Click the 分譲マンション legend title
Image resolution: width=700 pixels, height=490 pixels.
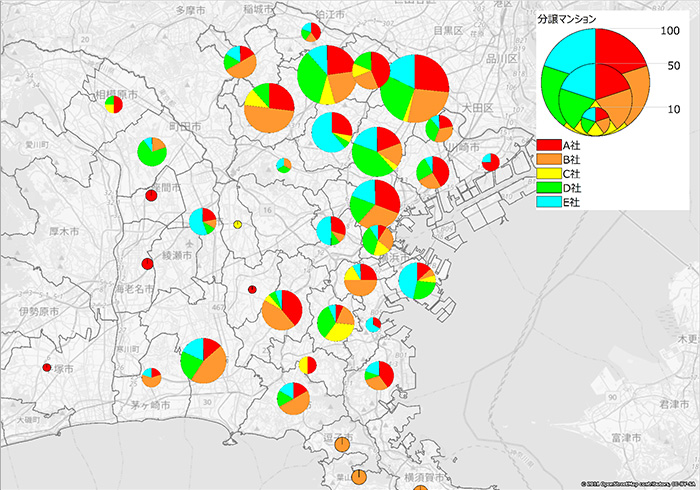tap(569, 19)
